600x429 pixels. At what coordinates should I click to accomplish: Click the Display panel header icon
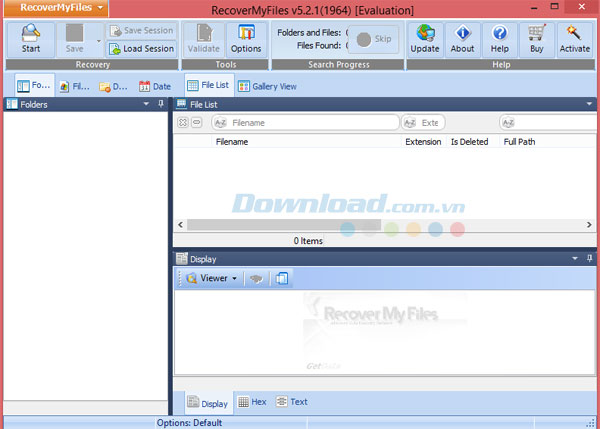click(182, 259)
